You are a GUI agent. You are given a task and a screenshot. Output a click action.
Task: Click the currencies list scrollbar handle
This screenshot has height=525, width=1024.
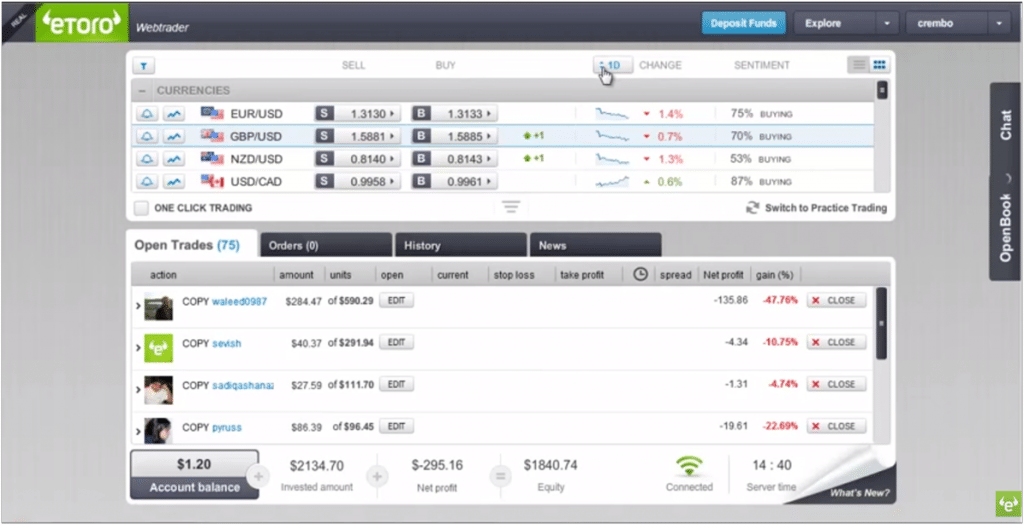[882, 89]
